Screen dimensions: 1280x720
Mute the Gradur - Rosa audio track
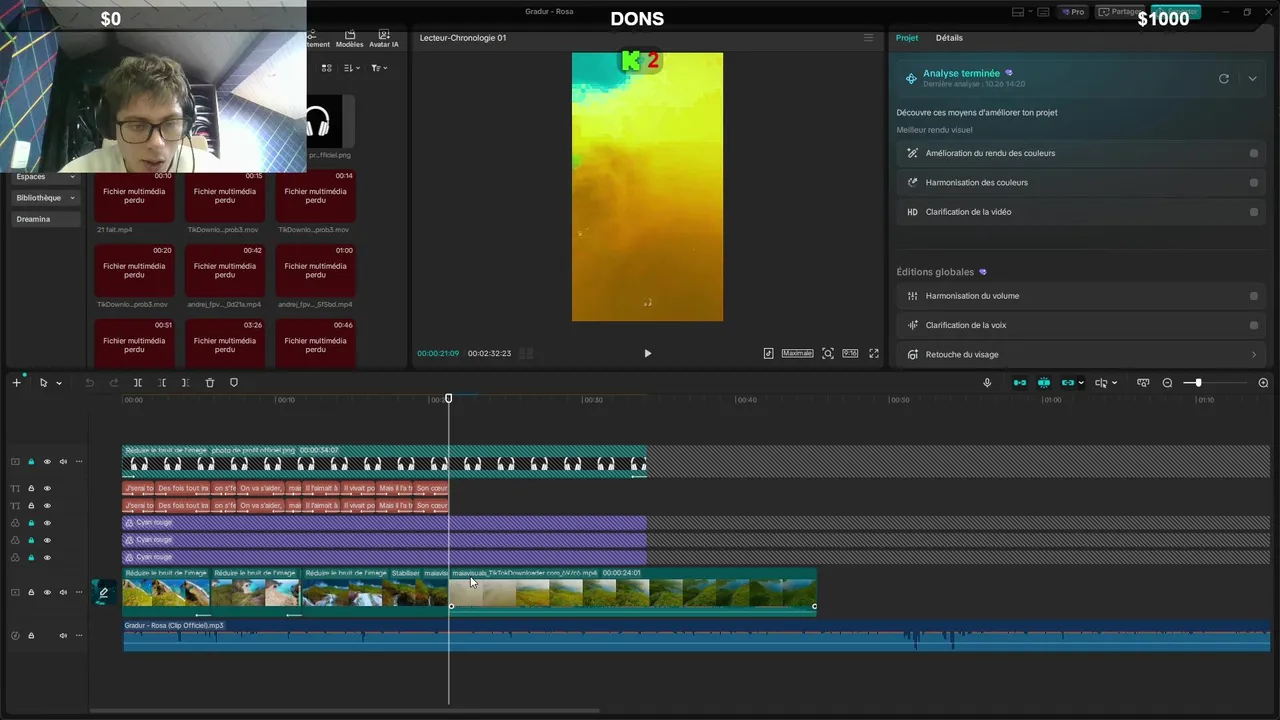[63, 636]
